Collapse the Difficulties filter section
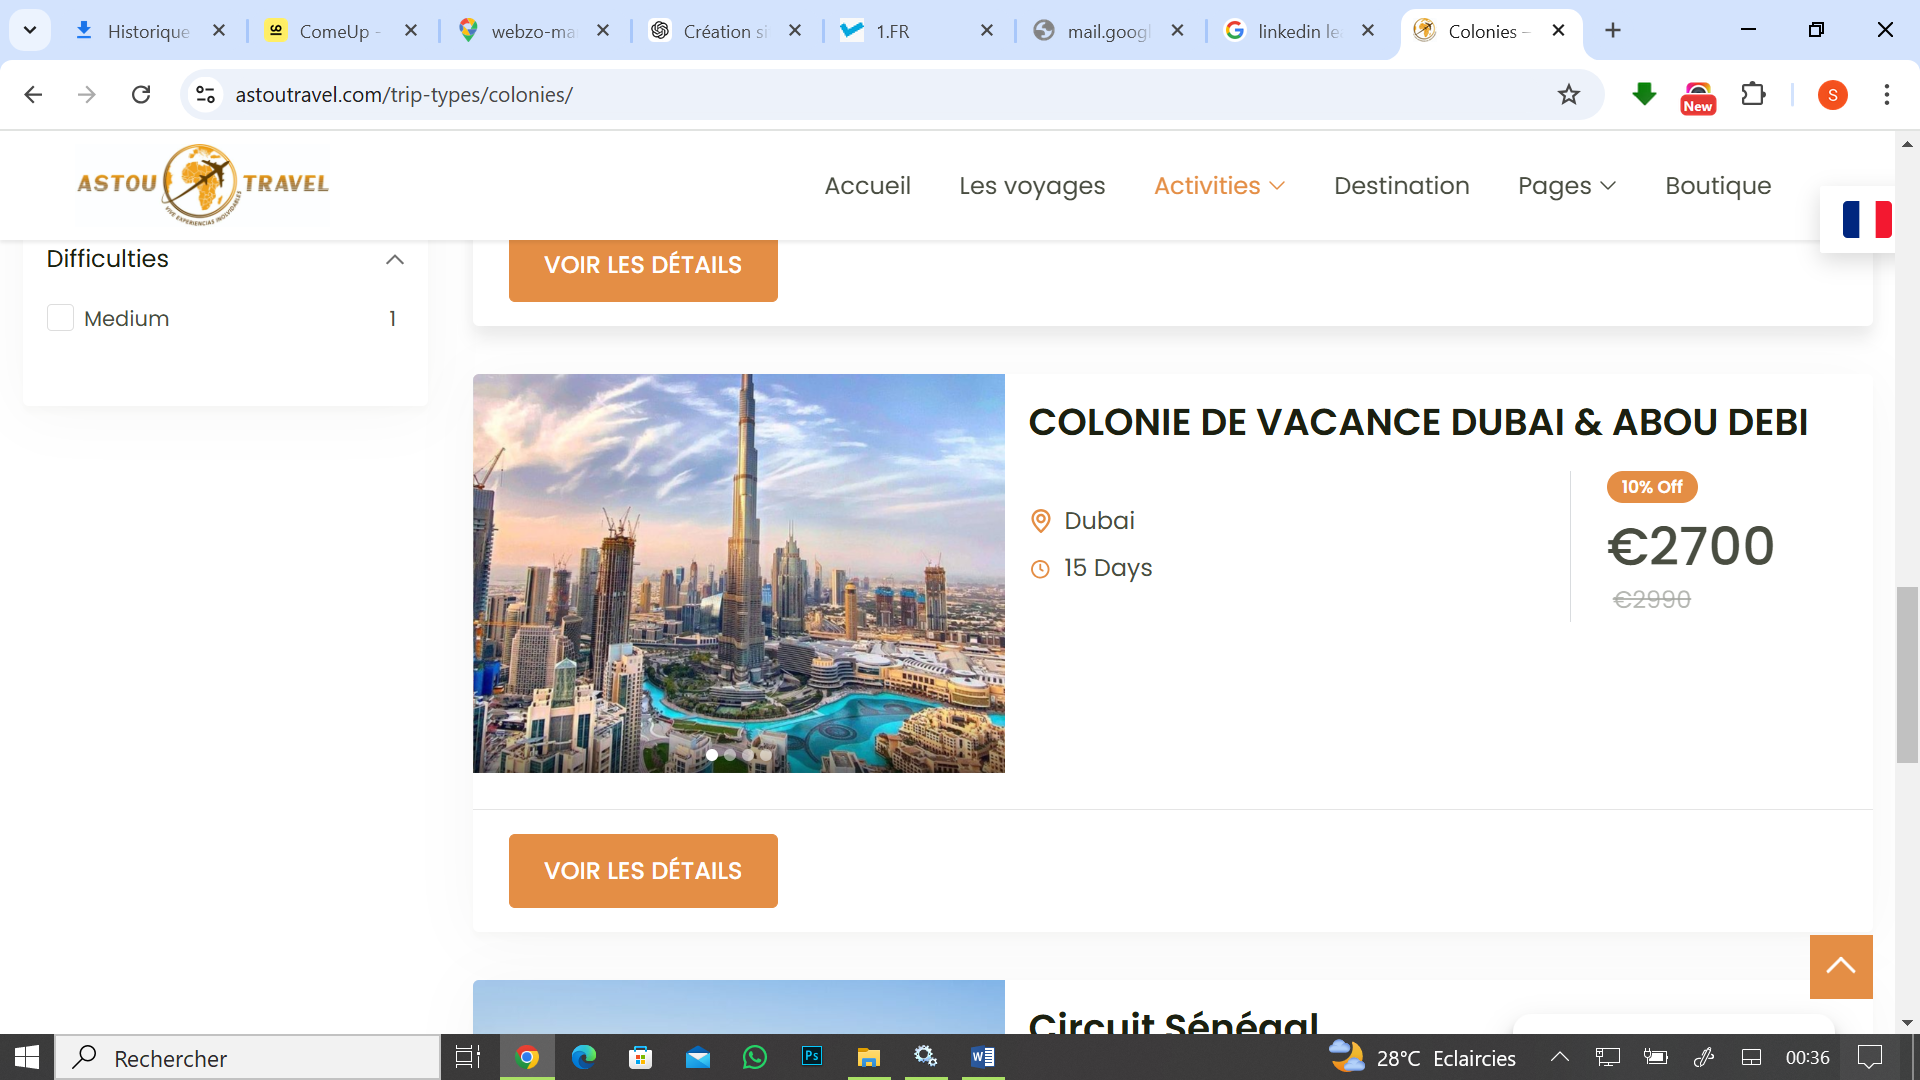The width and height of the screenshot is (1920, 1080). 395,259
